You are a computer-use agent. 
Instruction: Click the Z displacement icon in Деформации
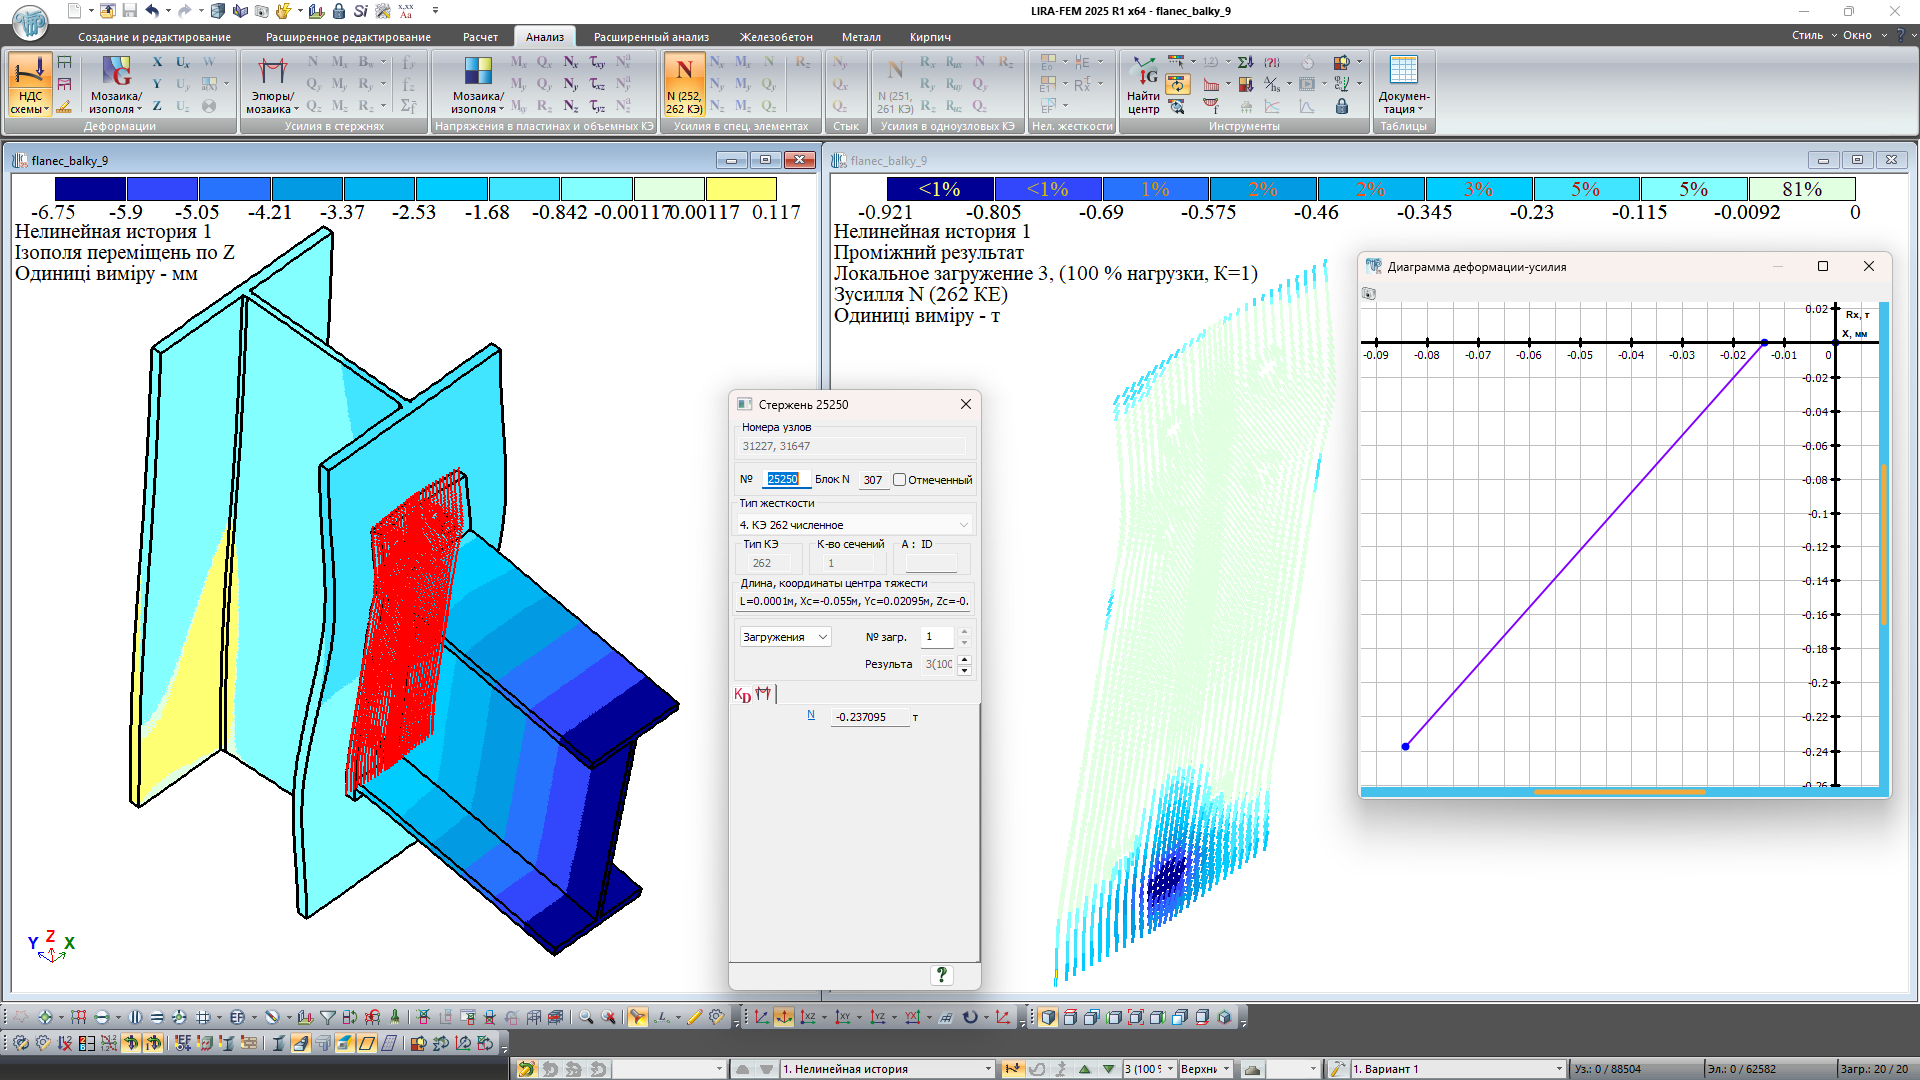click(157, 106)
